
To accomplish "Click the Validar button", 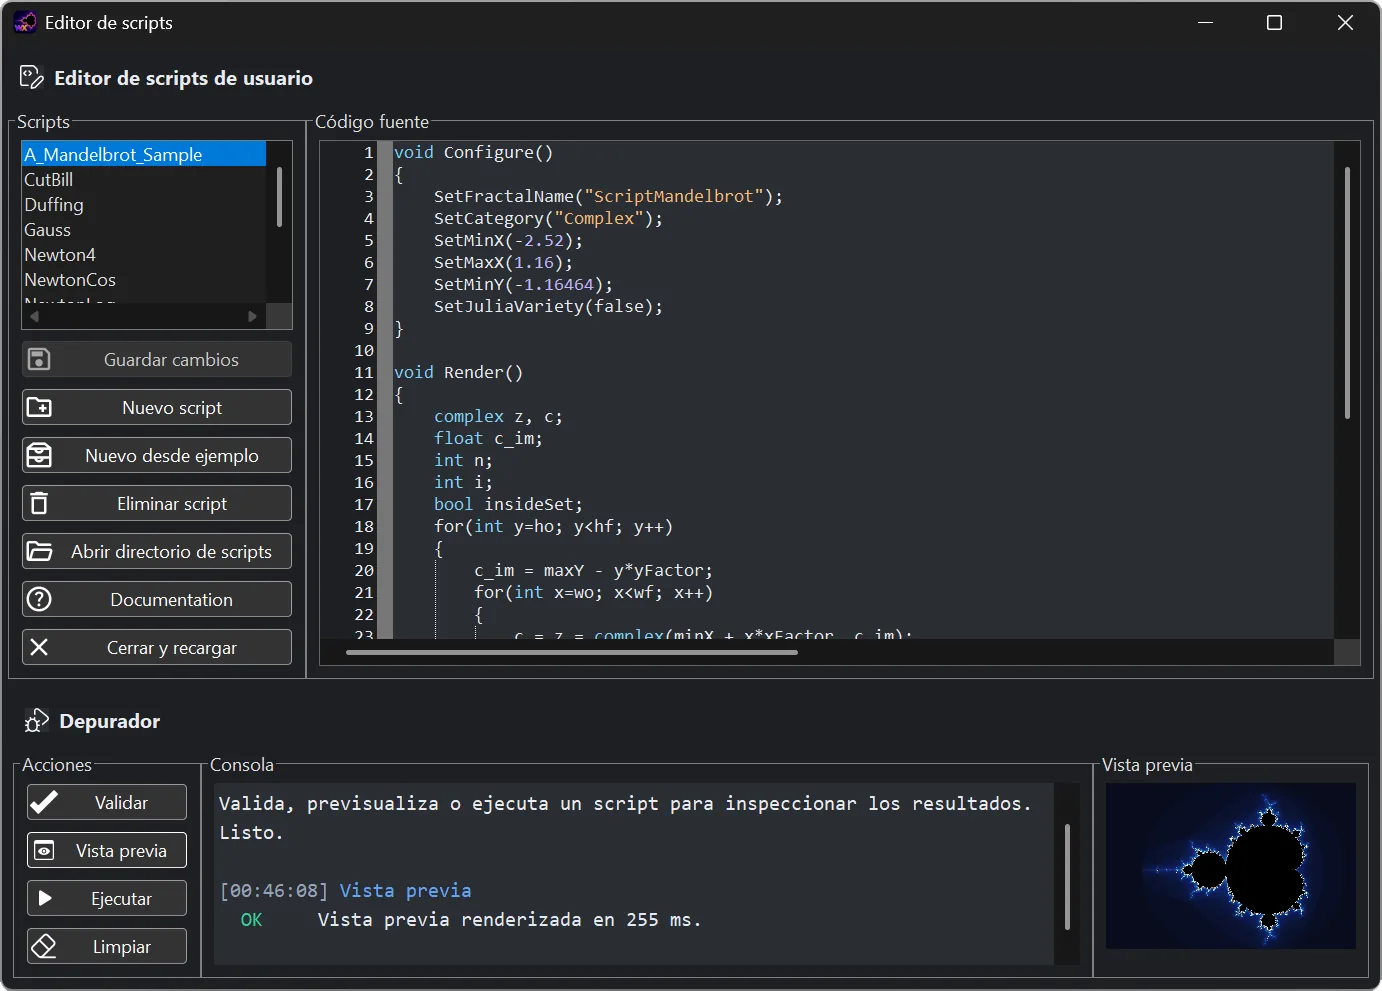I will pyautogui.click(x=107, y=802).
